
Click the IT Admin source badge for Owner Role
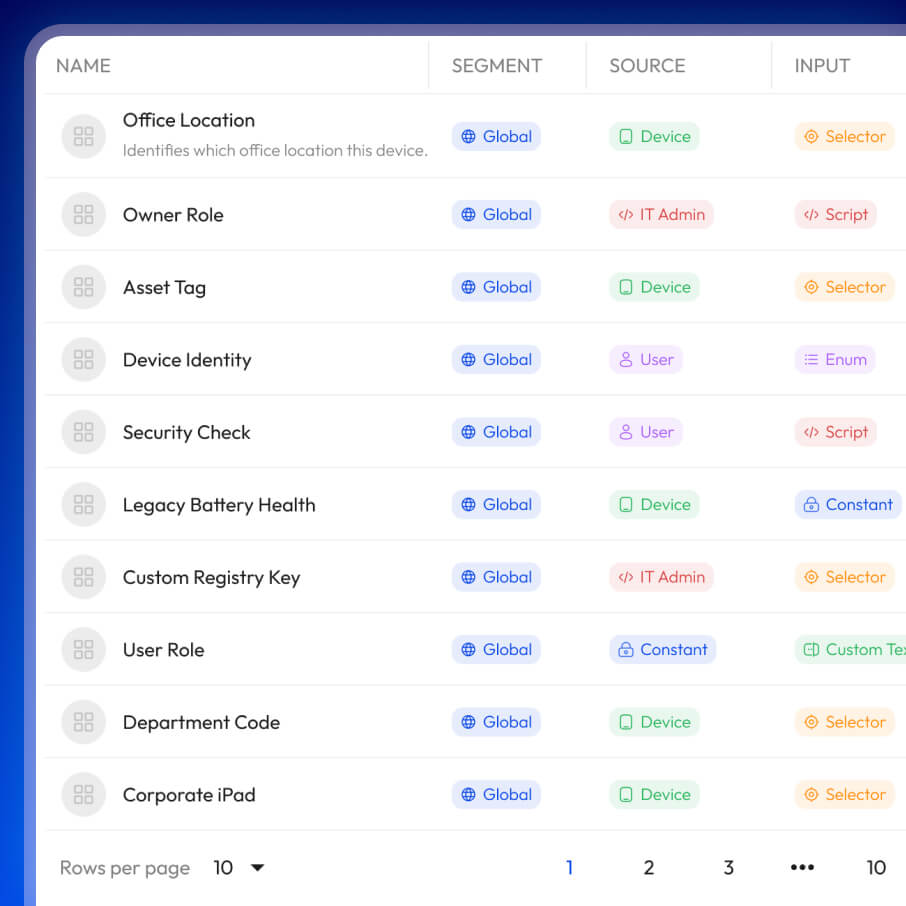[x=662, y=214]
